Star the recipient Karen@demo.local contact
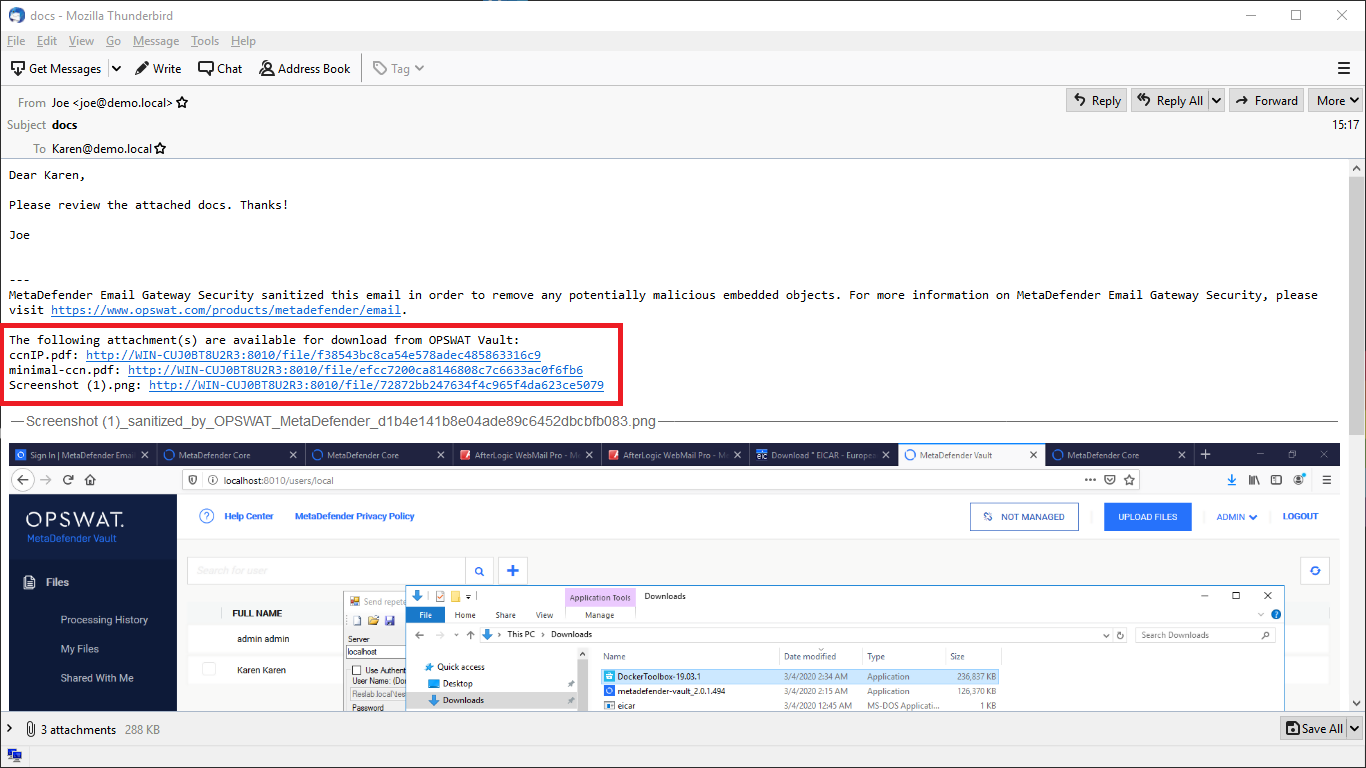The image size is (1366, 768). point(160,148)
